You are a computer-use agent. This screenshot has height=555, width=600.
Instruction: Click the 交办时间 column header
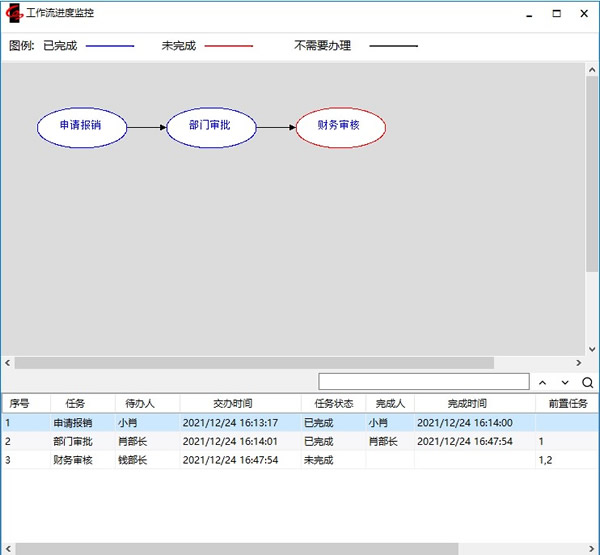(x=233, y=403)
